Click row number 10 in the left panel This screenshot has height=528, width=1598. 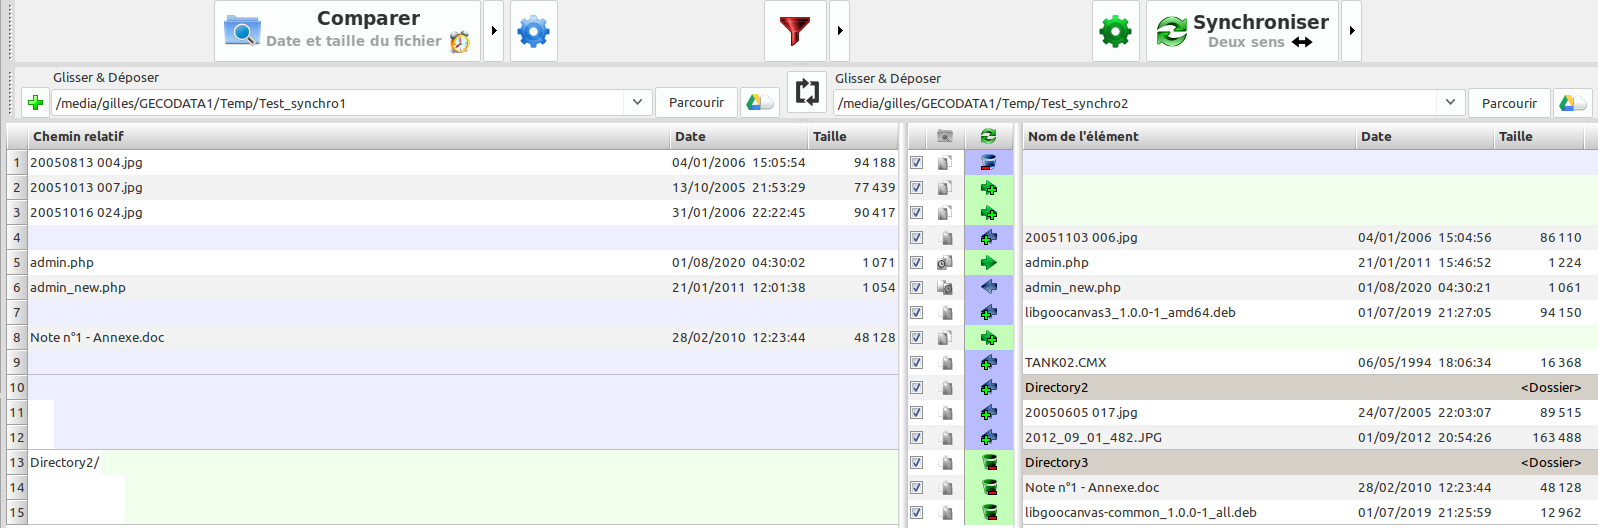(17, 387)
